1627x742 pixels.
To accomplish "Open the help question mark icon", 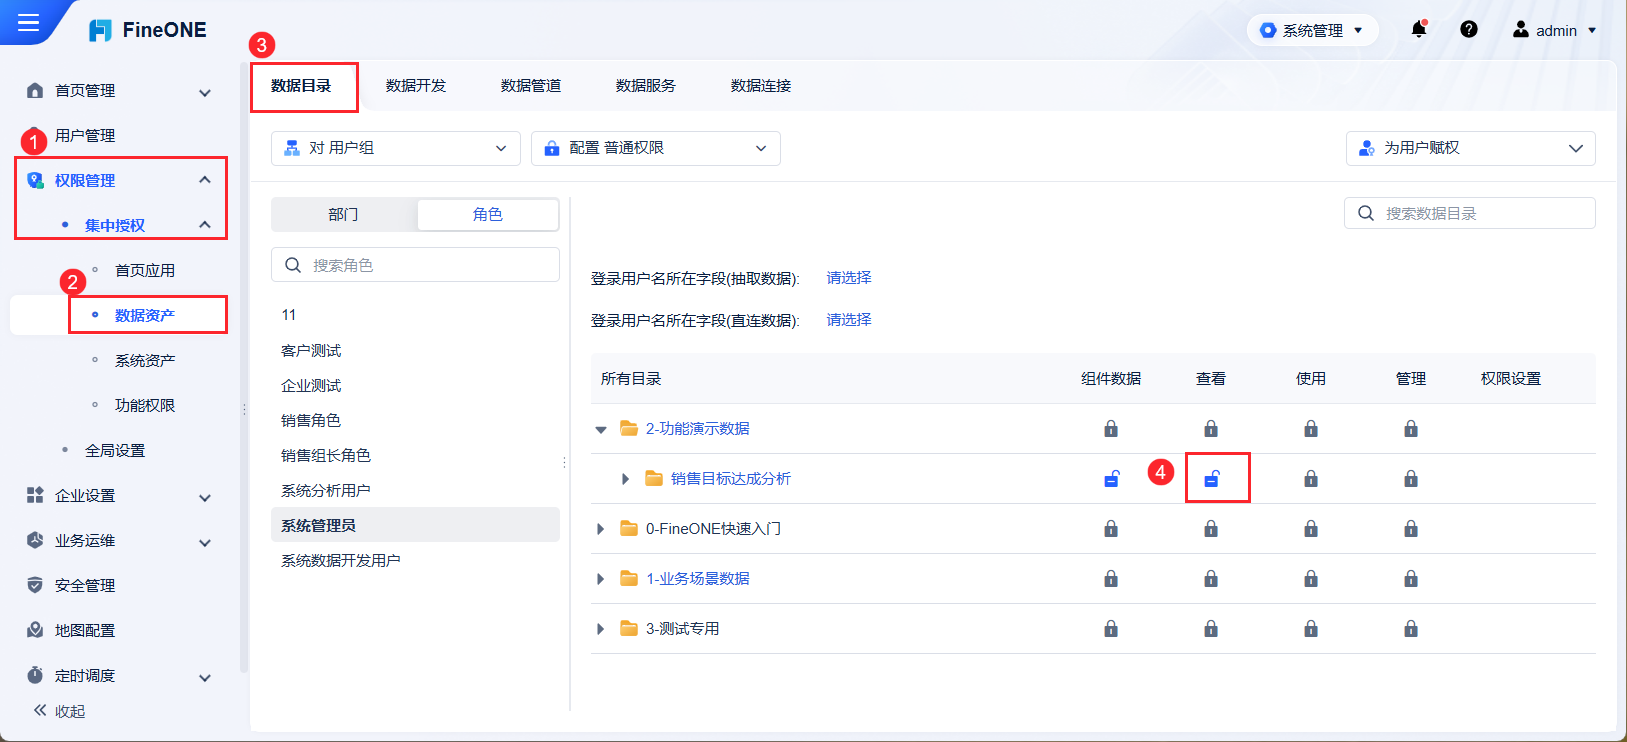I will pyautogui.click(x=1468, y=30).
